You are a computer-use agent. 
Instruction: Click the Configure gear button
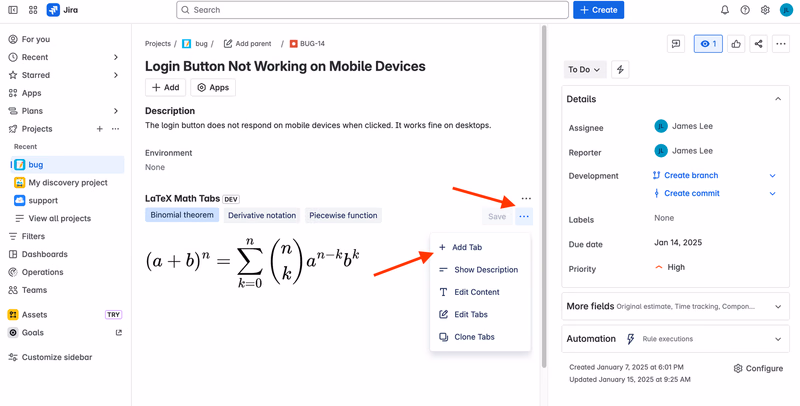[x=758, y=368]
